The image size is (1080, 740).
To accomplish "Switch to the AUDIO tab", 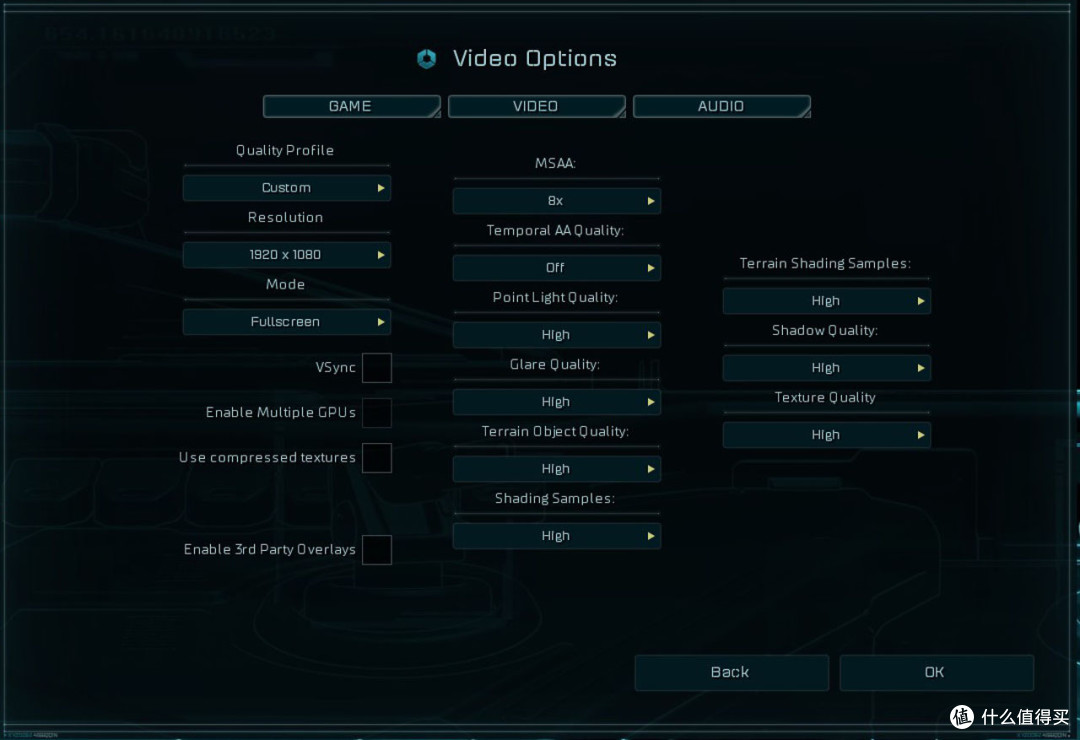I will point(721,106).
